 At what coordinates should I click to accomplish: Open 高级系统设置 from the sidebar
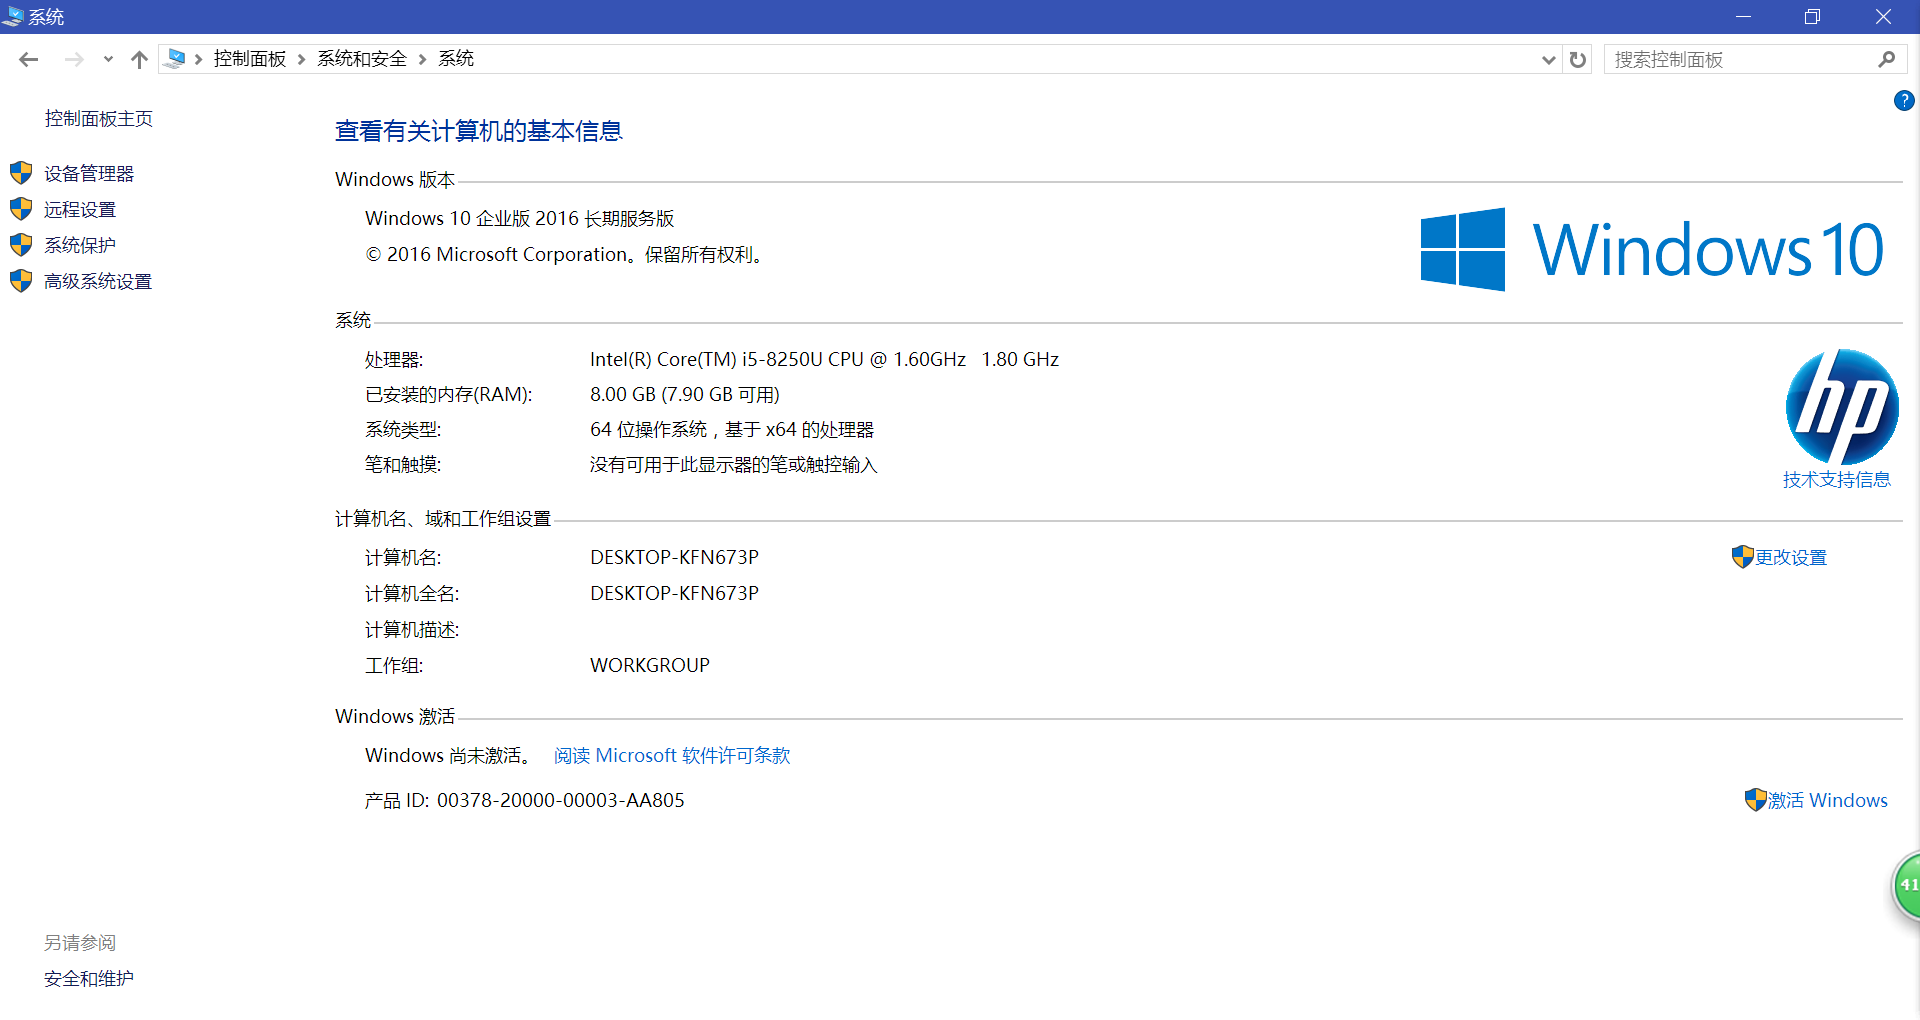[97, 281]
